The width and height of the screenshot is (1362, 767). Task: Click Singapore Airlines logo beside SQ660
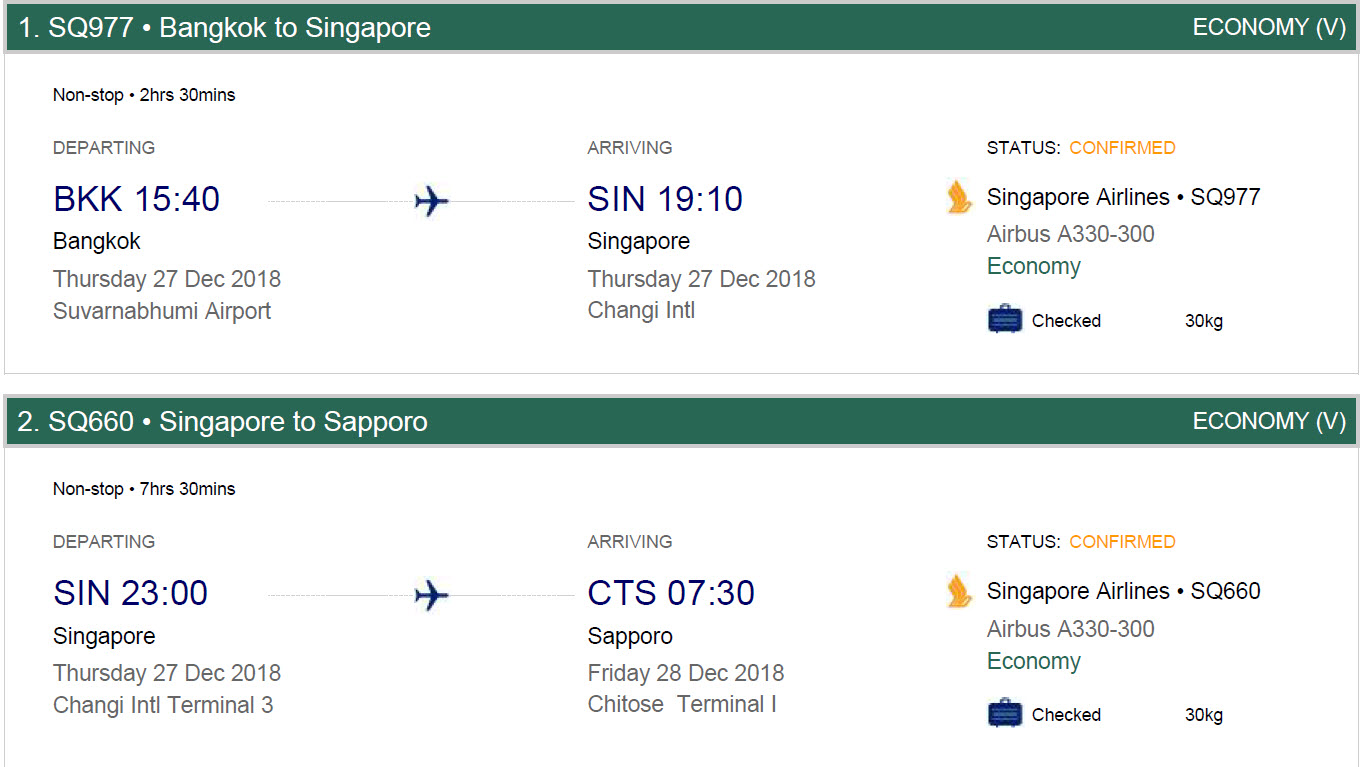(x=959, y=591)
